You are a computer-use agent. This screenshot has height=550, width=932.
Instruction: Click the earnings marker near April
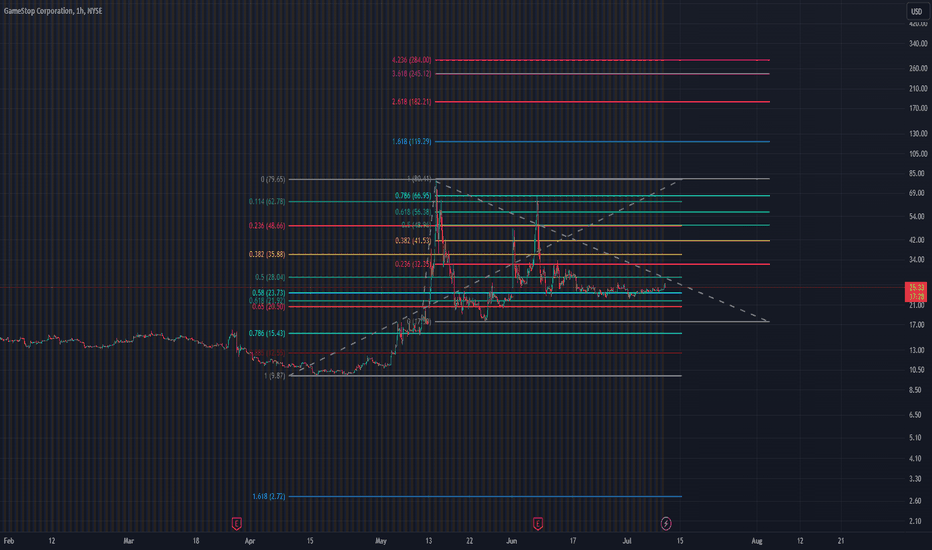pos(237,524)
